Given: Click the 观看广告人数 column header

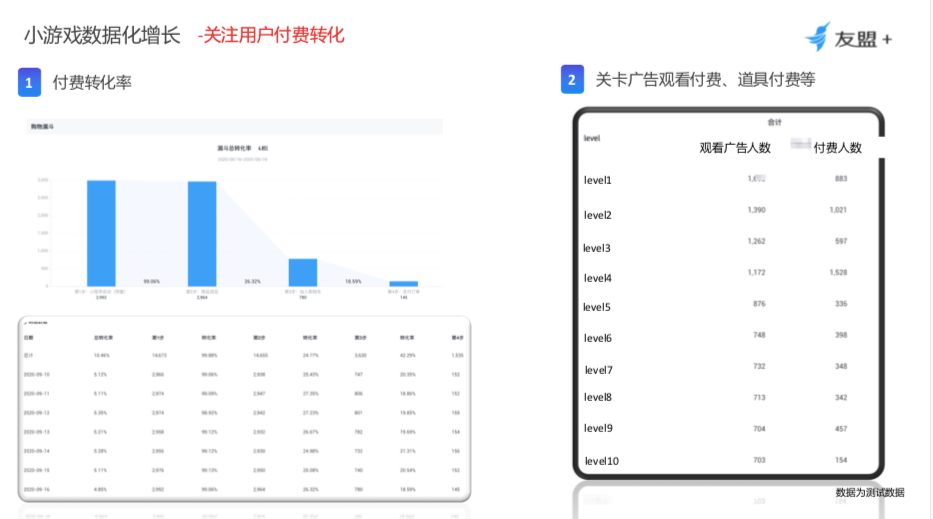Looking at the screenshot, I should [735, 148].
